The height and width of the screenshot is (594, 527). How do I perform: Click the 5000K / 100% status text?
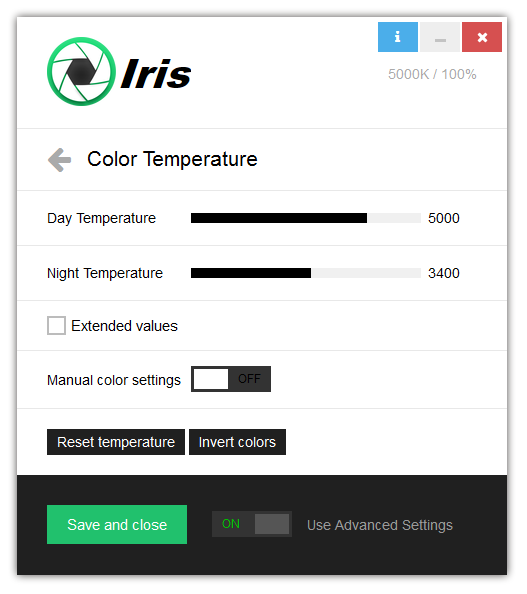click(x=432, y=74)
